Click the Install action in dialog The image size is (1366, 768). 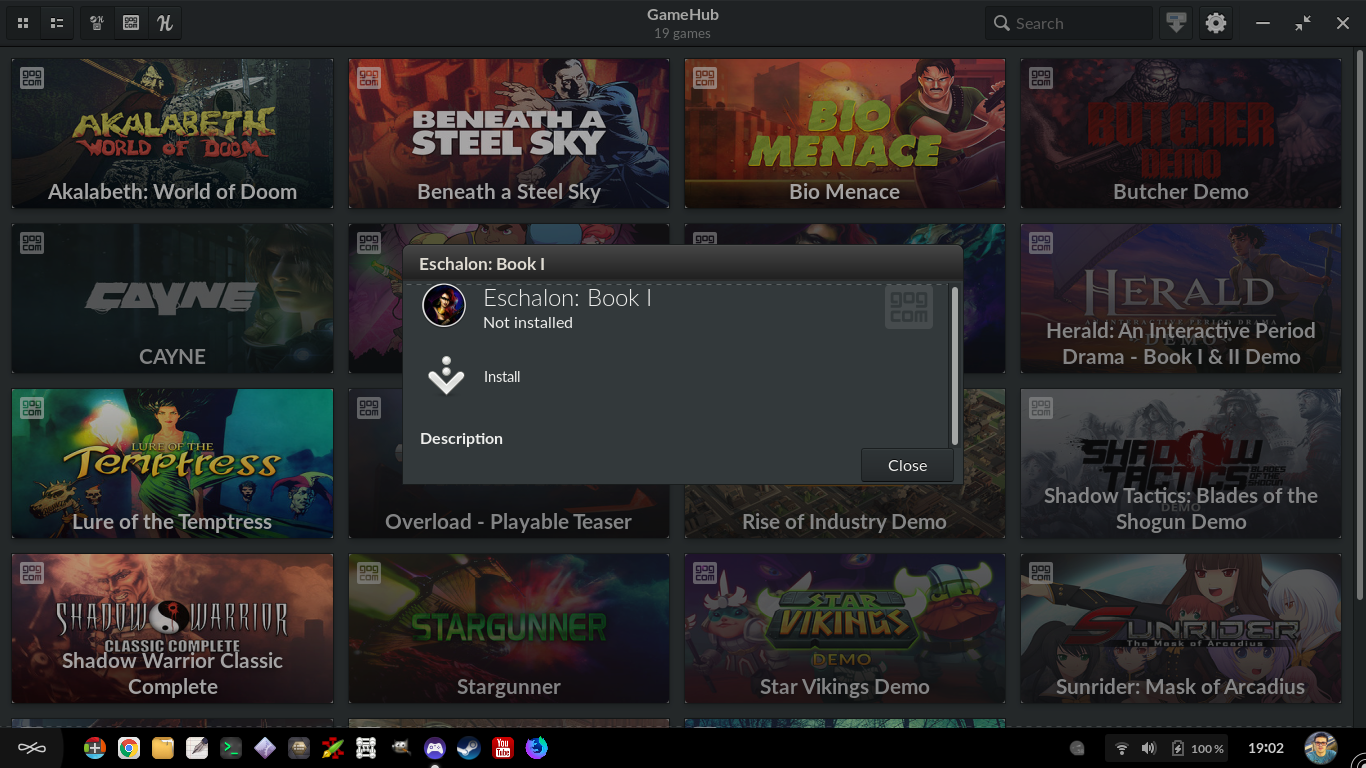point(502,377)
